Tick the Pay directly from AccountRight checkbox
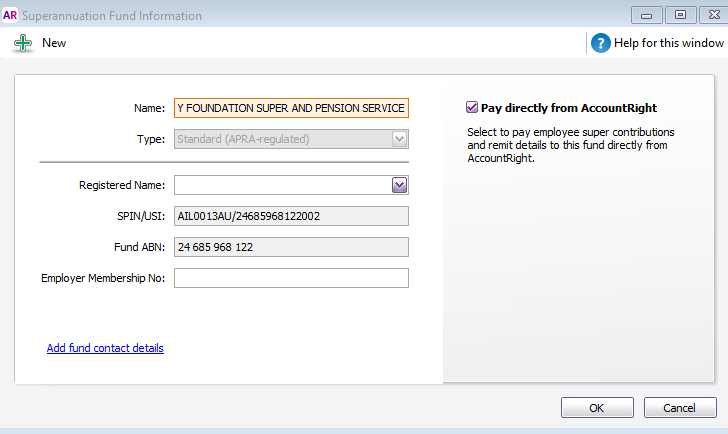Image resolution: width=728 pixels, height=434 pixels. (x=472, y=108)
